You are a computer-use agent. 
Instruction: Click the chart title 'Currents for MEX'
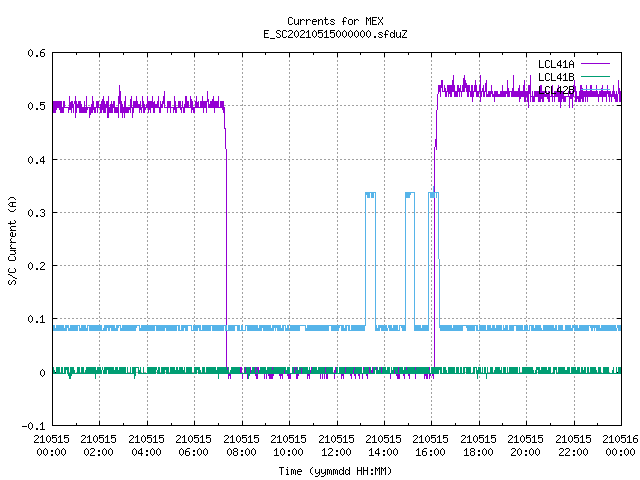[335, 21]
